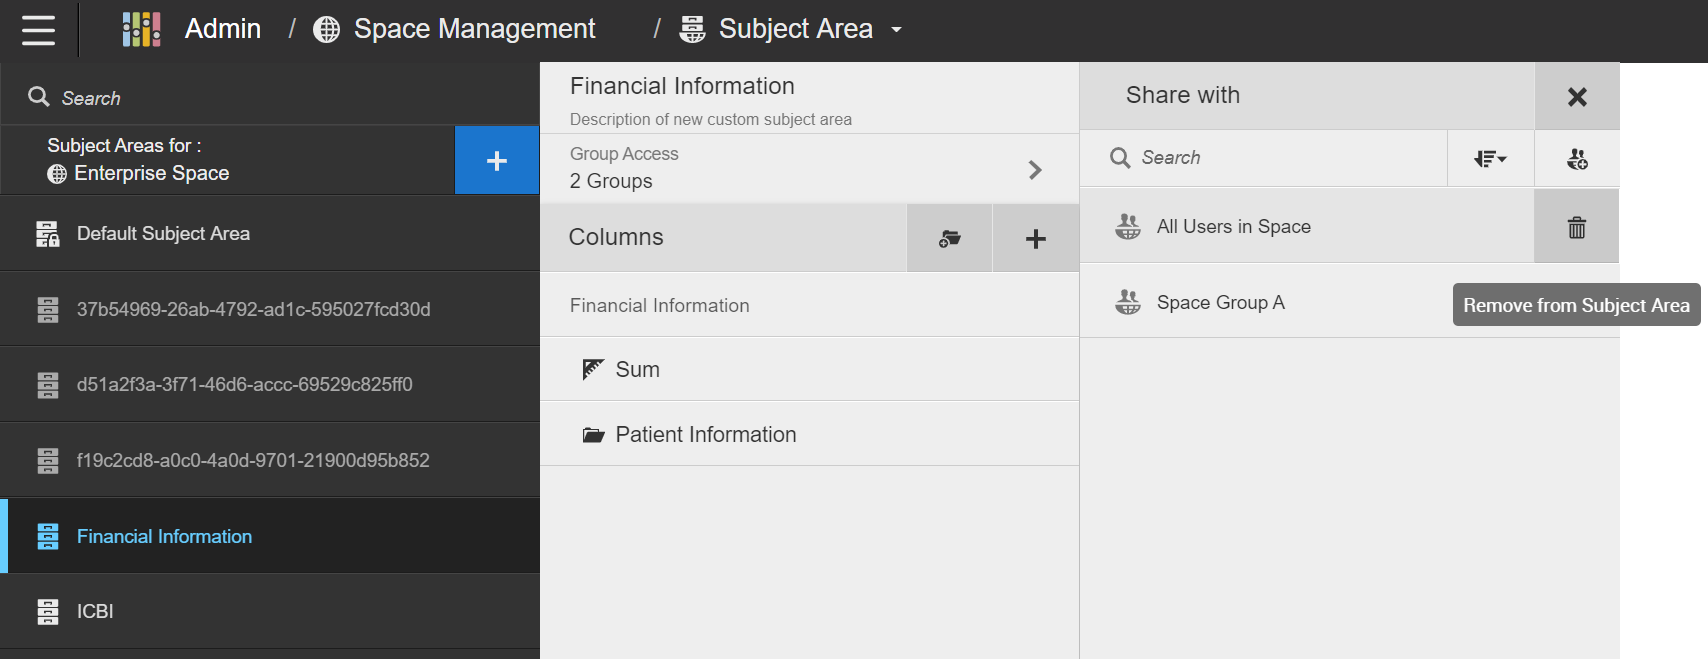Open the hamburger navigation menu

38,30
